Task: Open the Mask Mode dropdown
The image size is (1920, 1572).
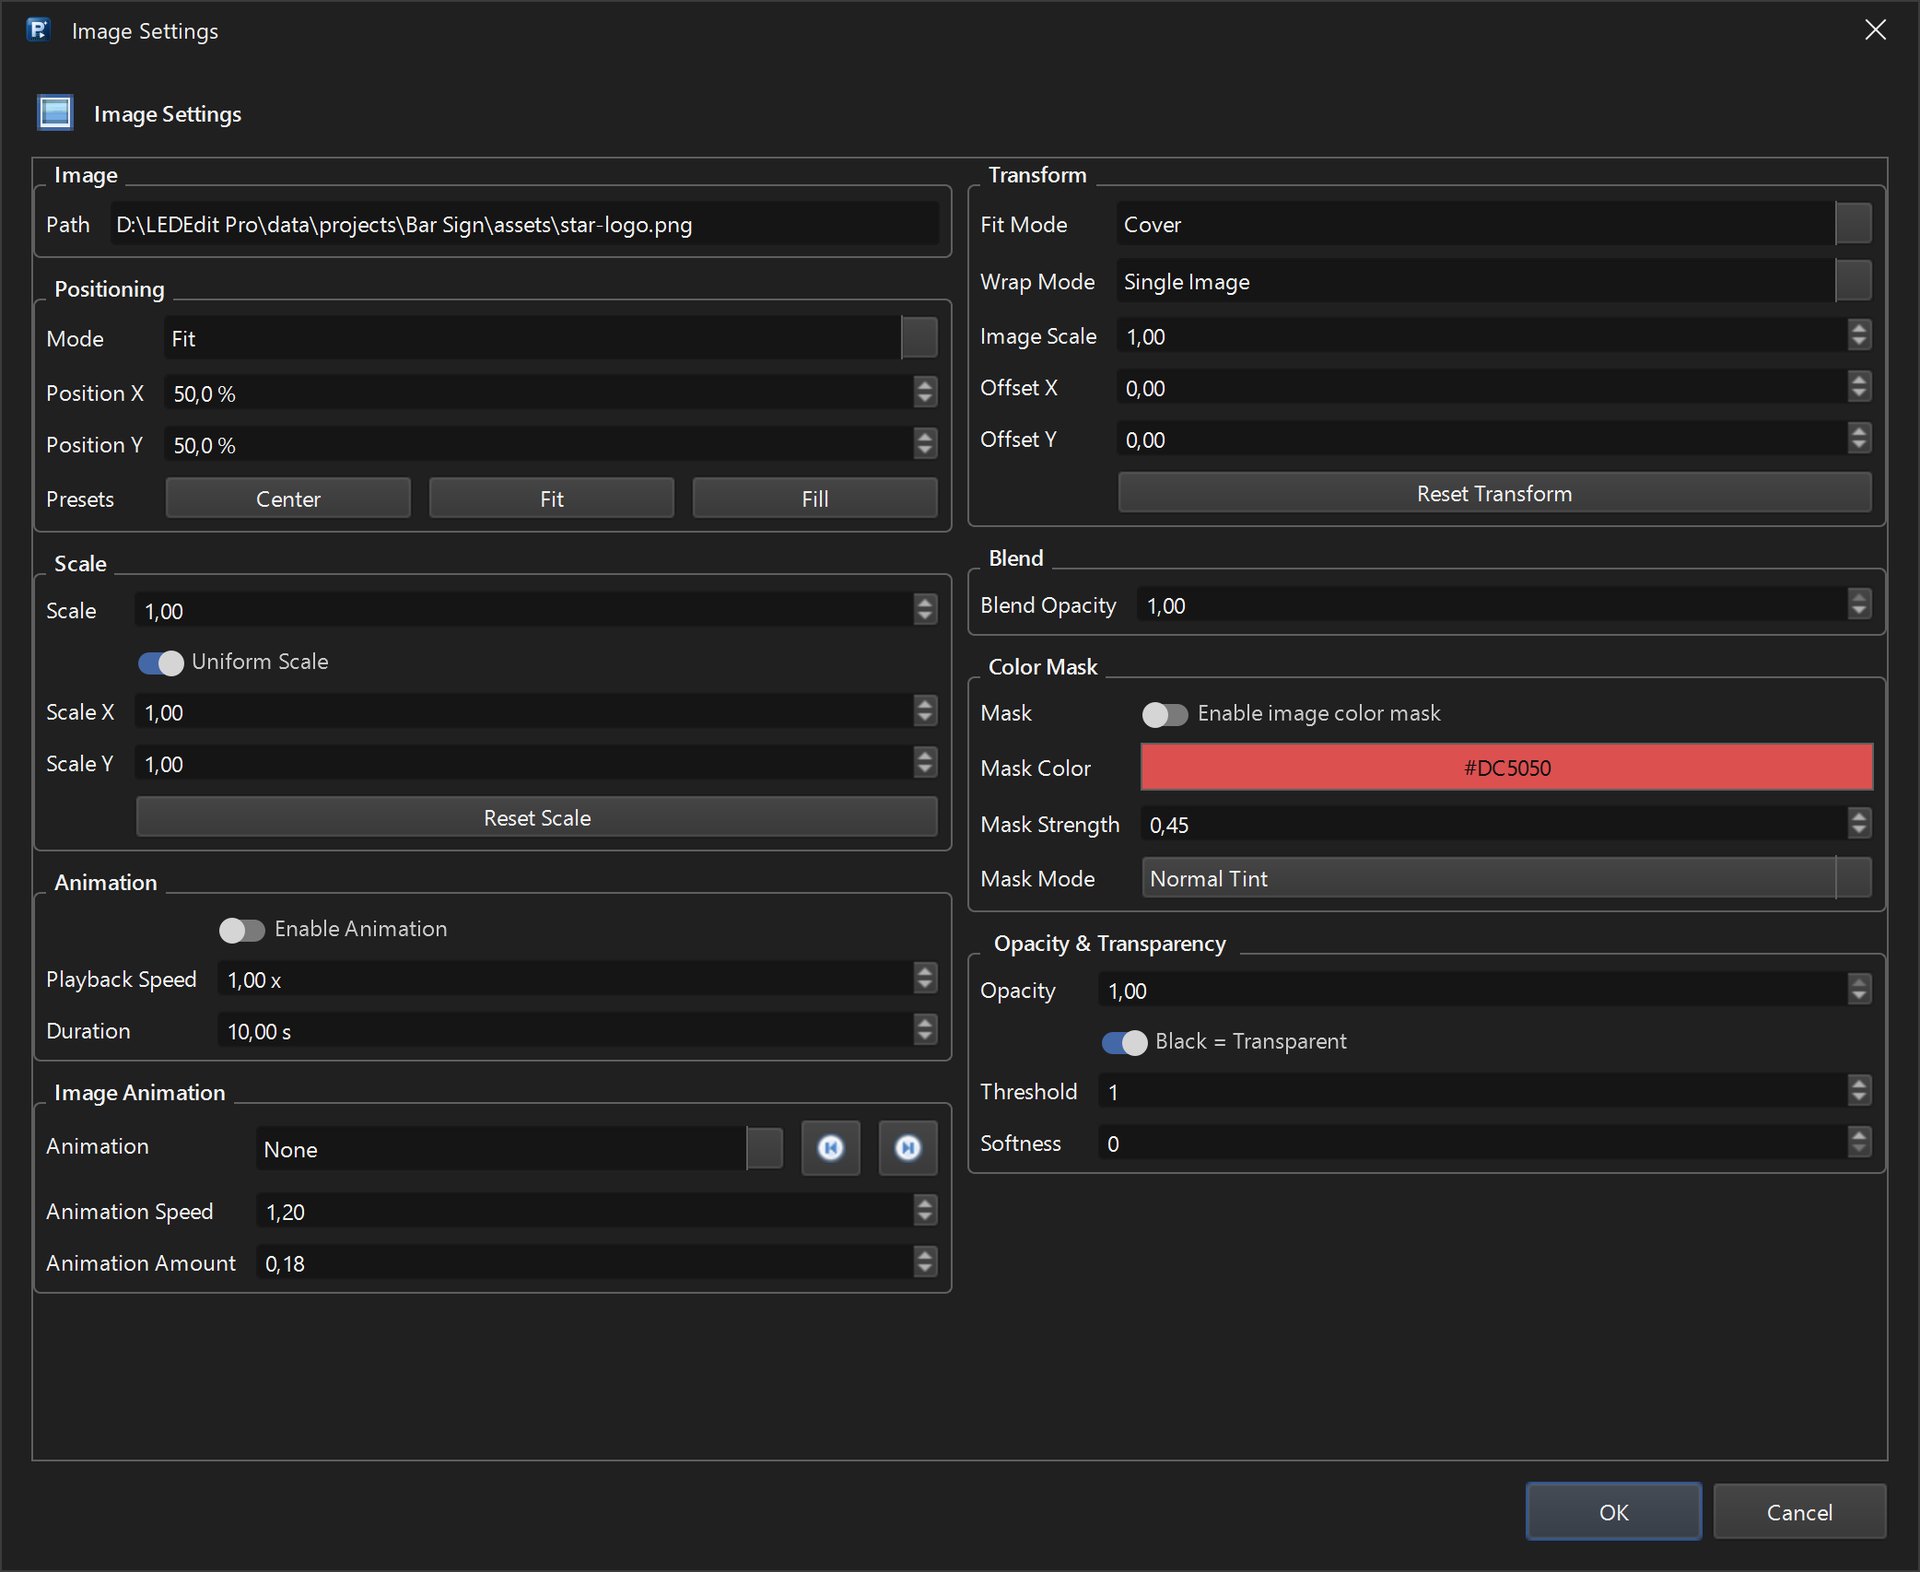Action: click(1507, 878)
